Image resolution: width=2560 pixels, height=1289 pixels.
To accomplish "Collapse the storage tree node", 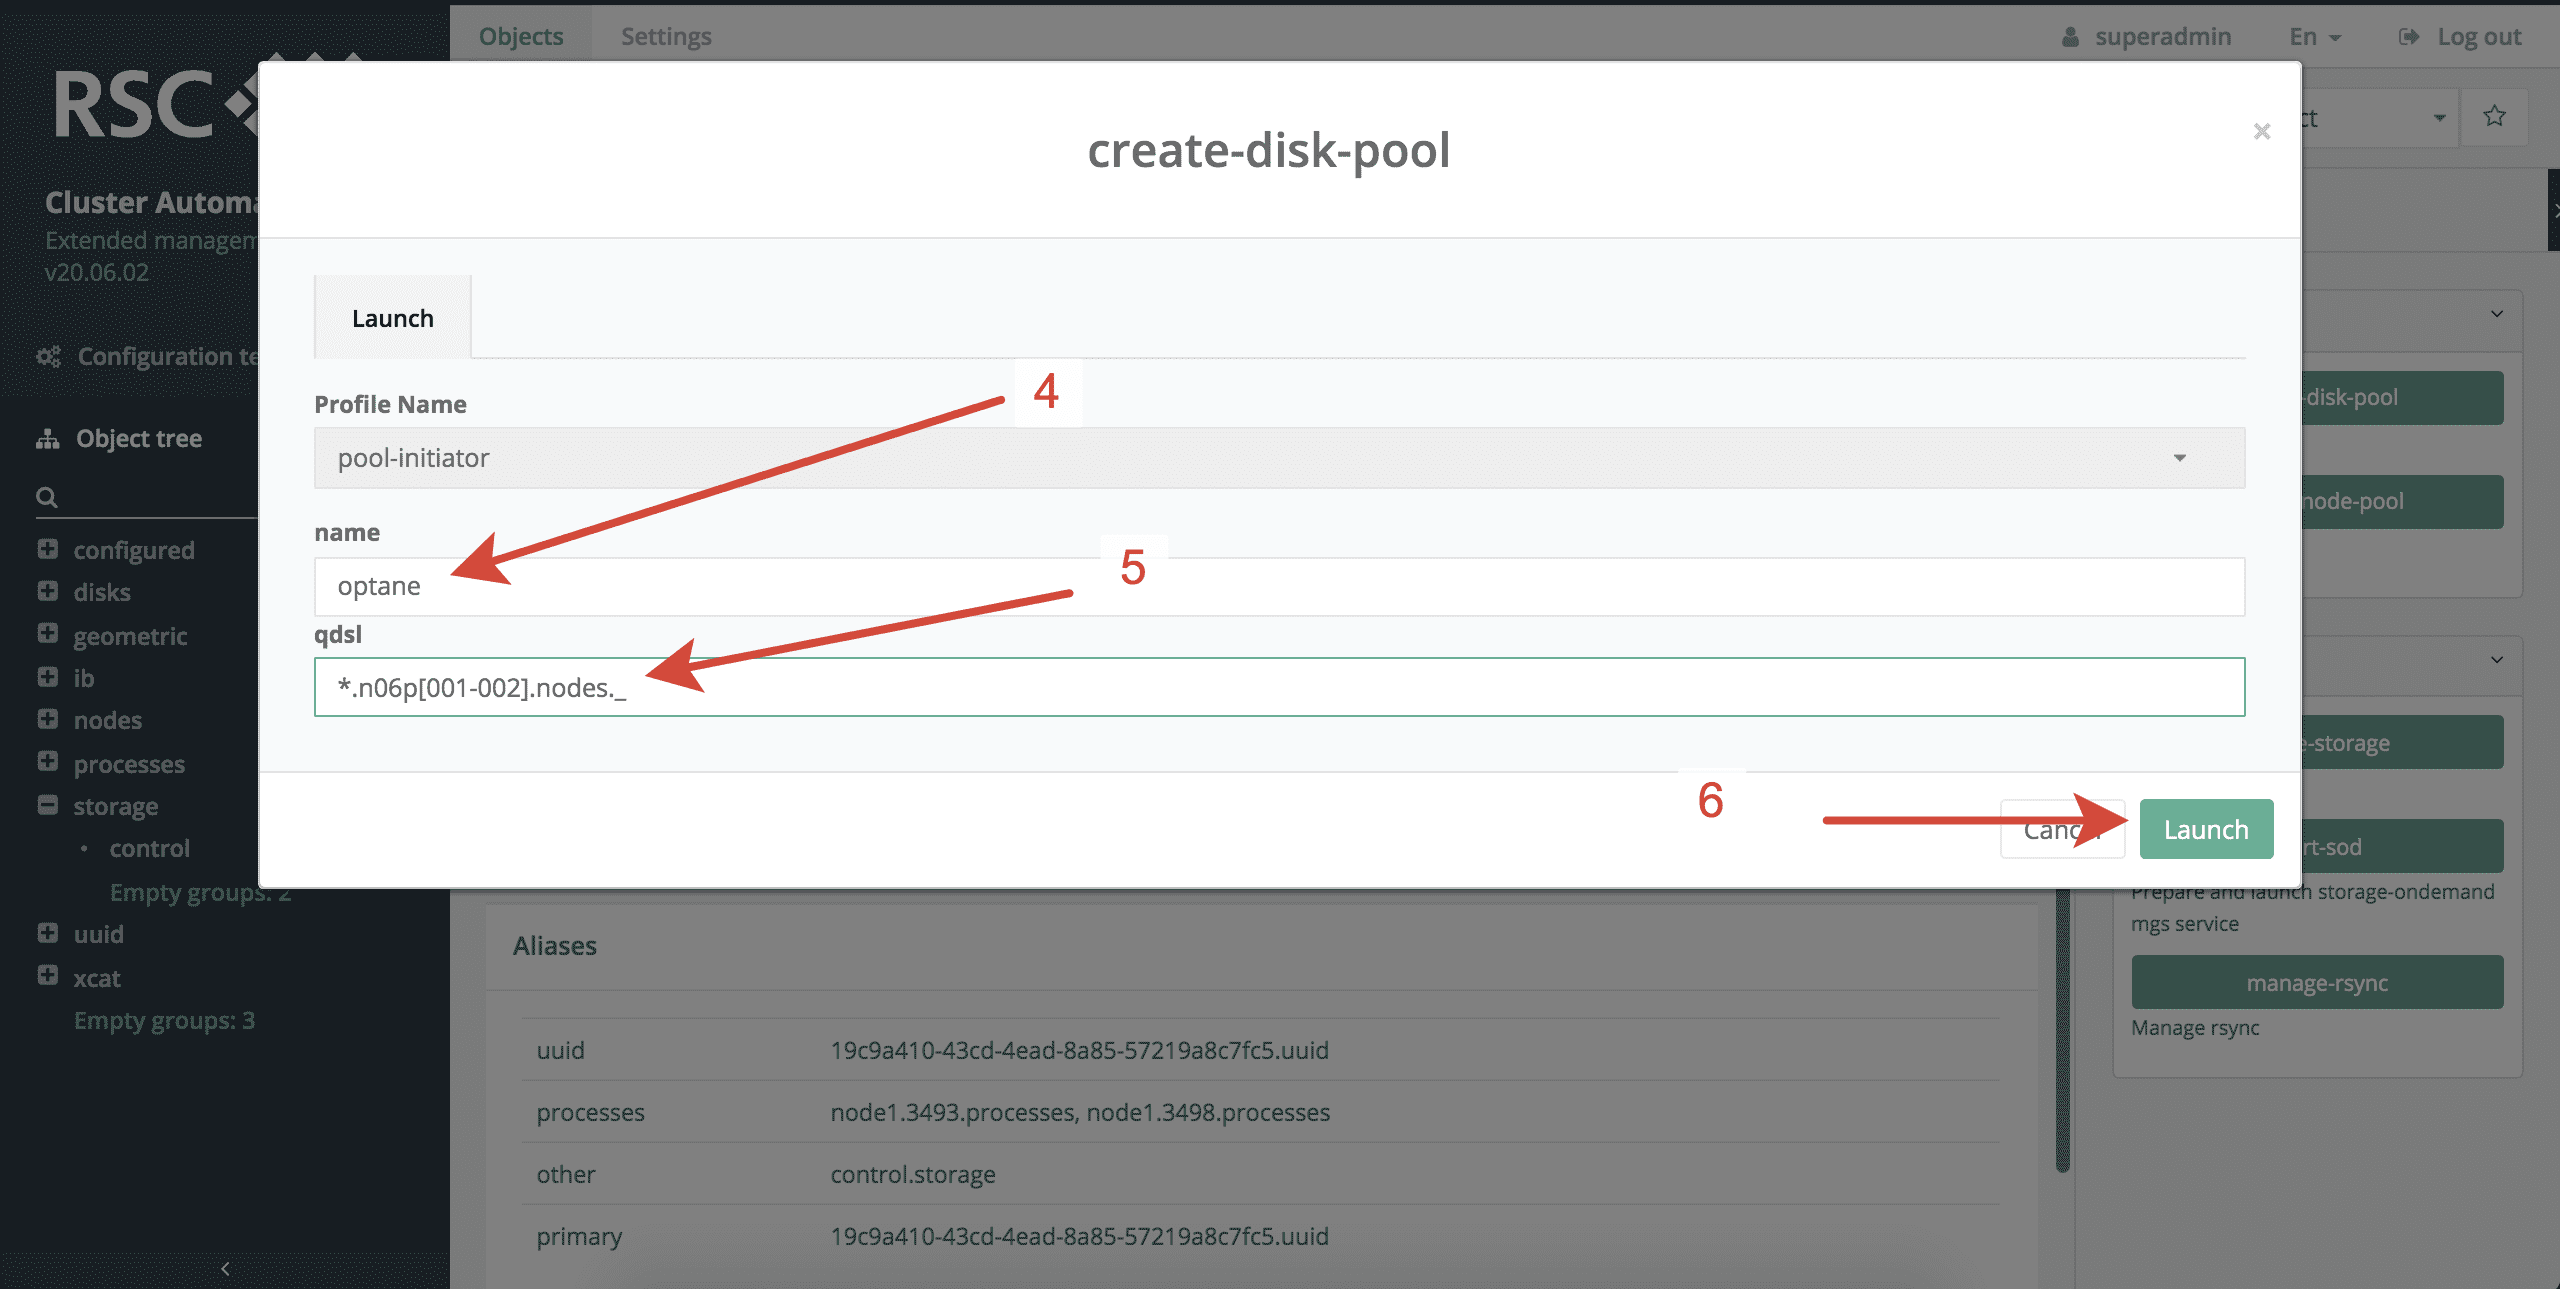I will click(x=48, y=805).
